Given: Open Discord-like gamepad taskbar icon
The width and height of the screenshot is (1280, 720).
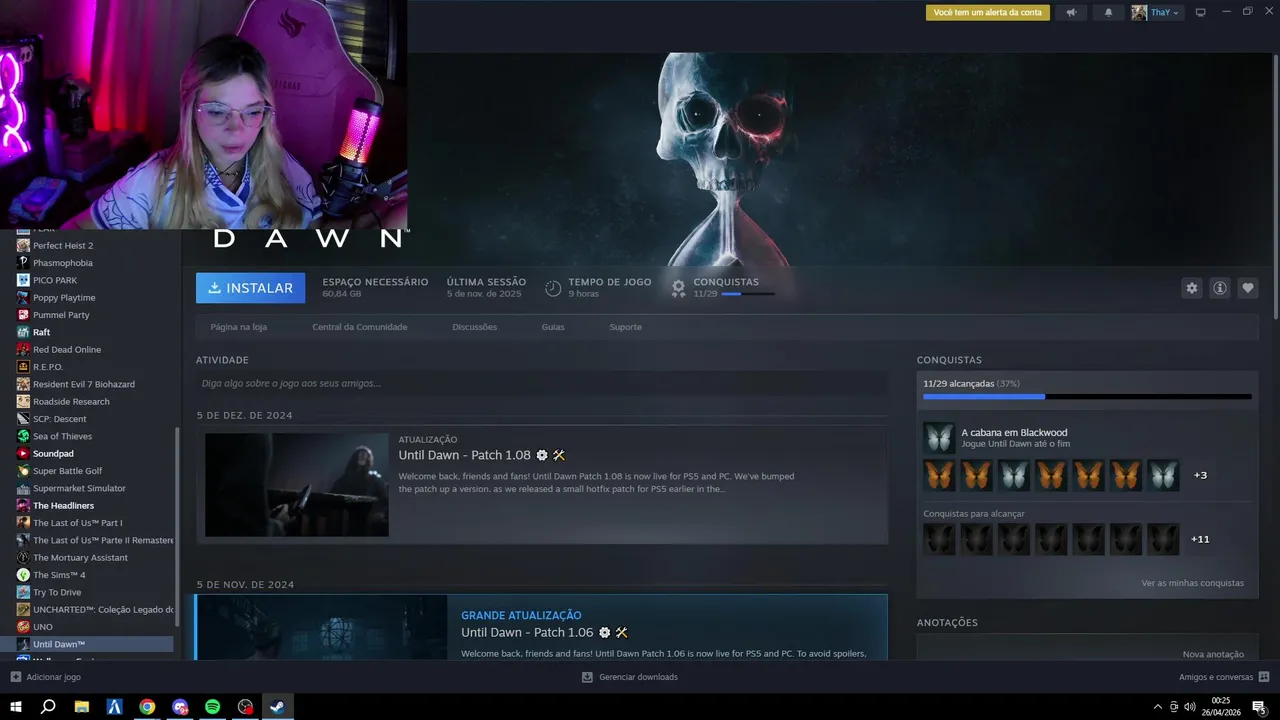Looking at the screenshot, I should (180, 707).
